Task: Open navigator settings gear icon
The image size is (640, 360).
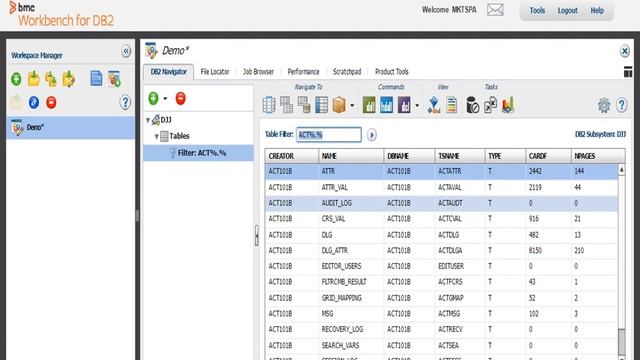Action: coord(604,105)
